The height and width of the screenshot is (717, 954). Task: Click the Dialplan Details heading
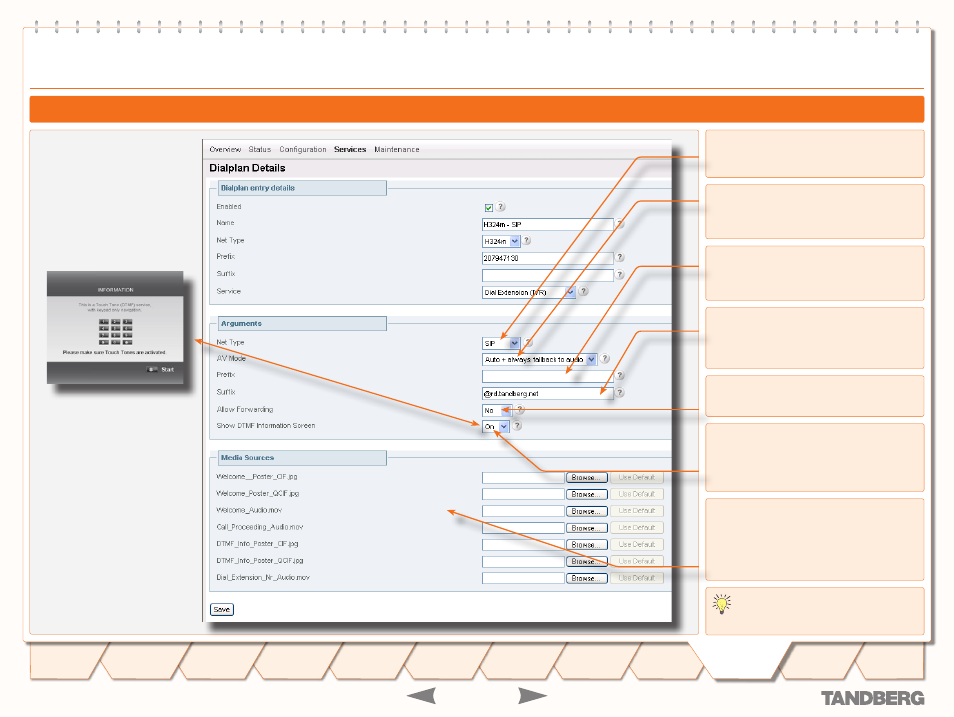[247, 168]
